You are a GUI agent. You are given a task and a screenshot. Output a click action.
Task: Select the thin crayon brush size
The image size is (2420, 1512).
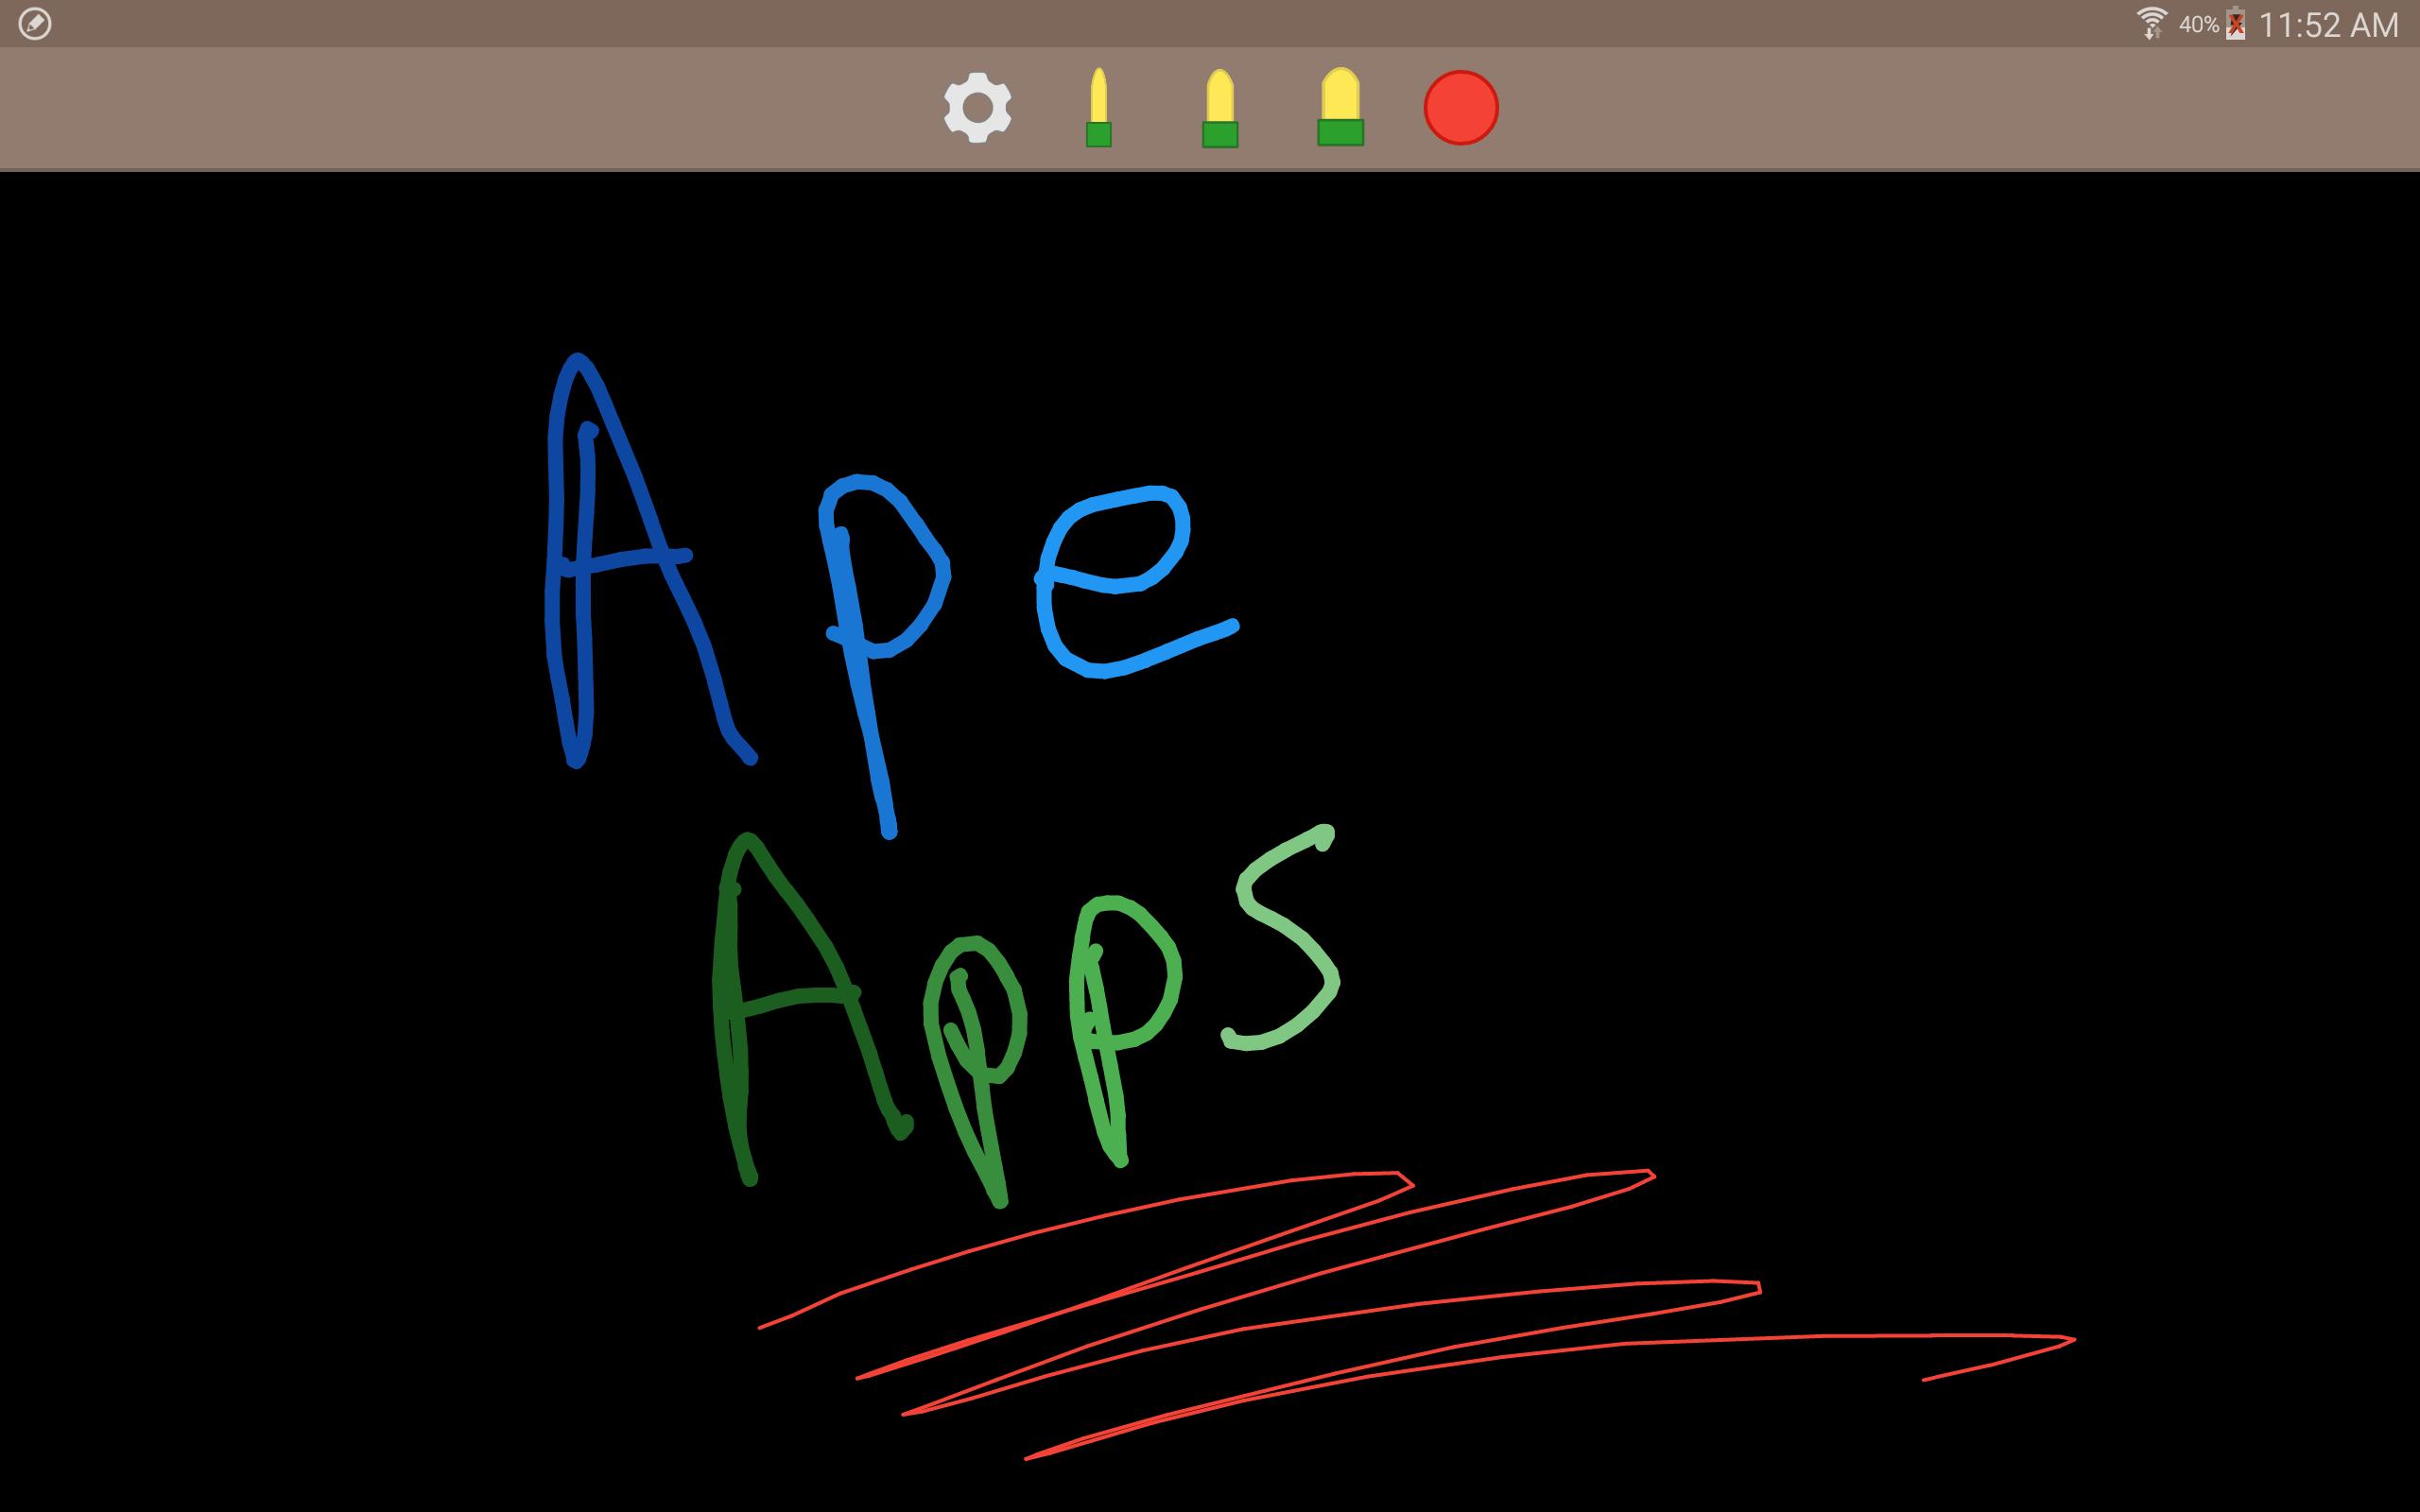pos(1098,107)
